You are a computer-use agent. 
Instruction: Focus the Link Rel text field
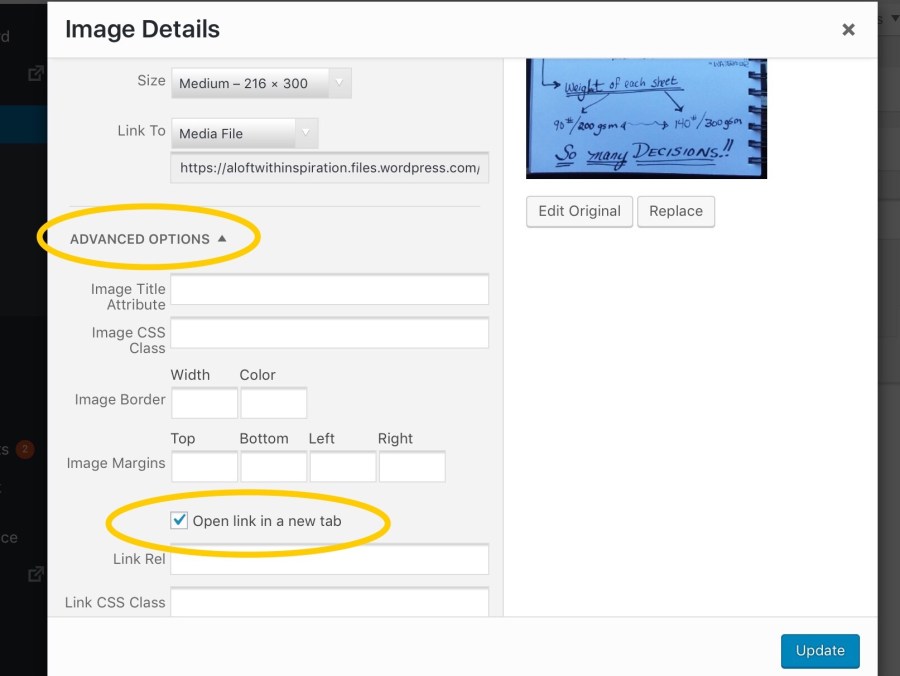pyautogui.click(x=329, y=560)
